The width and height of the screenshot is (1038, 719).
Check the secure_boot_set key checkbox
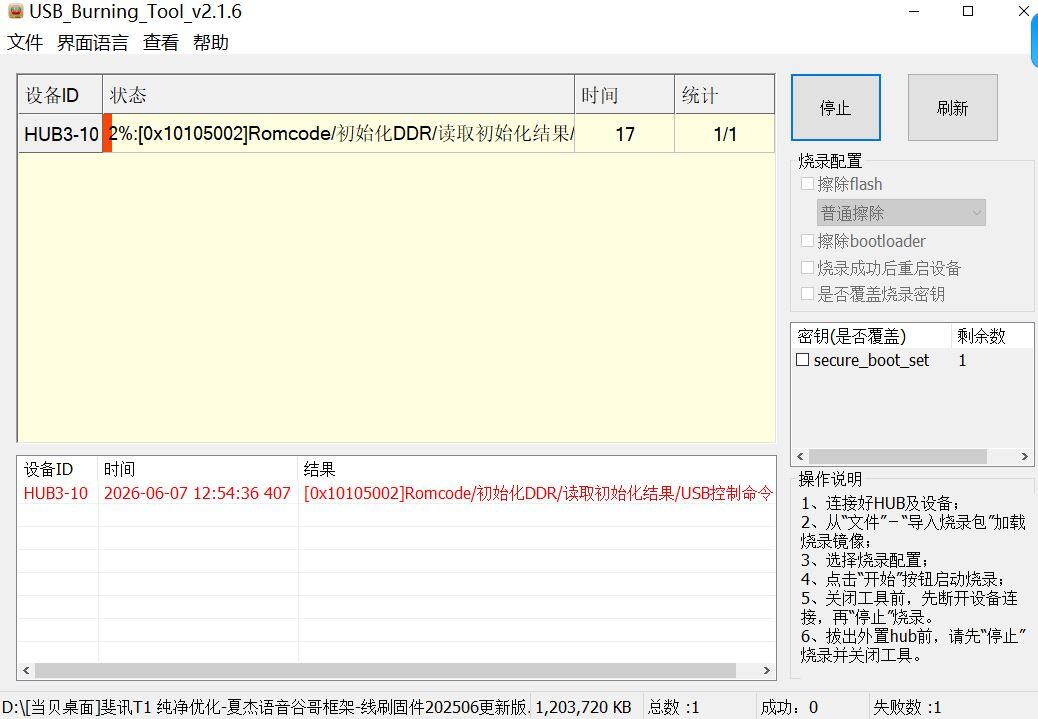802,360
